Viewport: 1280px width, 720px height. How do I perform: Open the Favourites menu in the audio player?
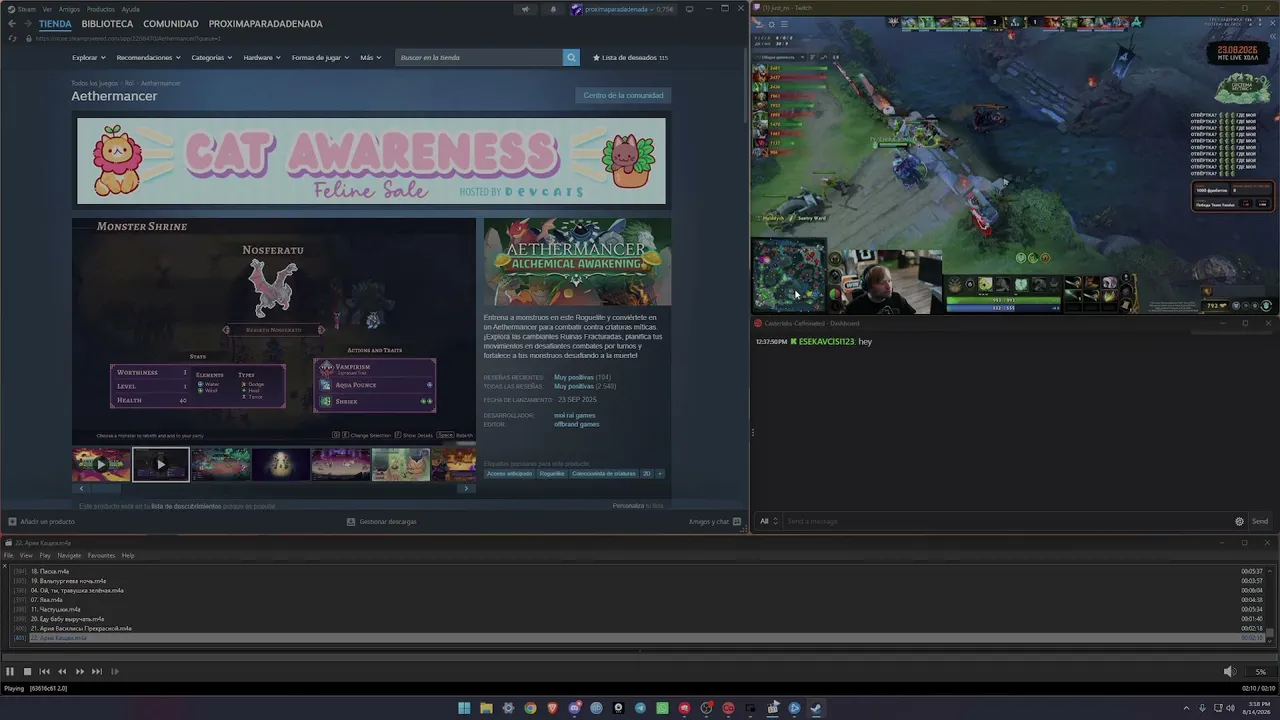[101, 556]
